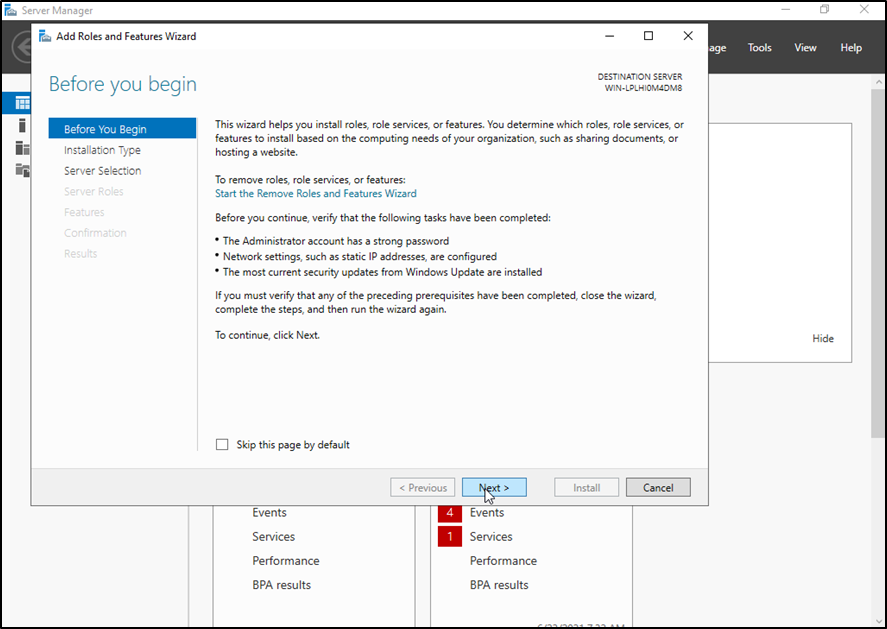The height and width of the screenshot is (629, 887).
Task: Click the red Services alert badge showing 1
Action: [x=449, y=537]
